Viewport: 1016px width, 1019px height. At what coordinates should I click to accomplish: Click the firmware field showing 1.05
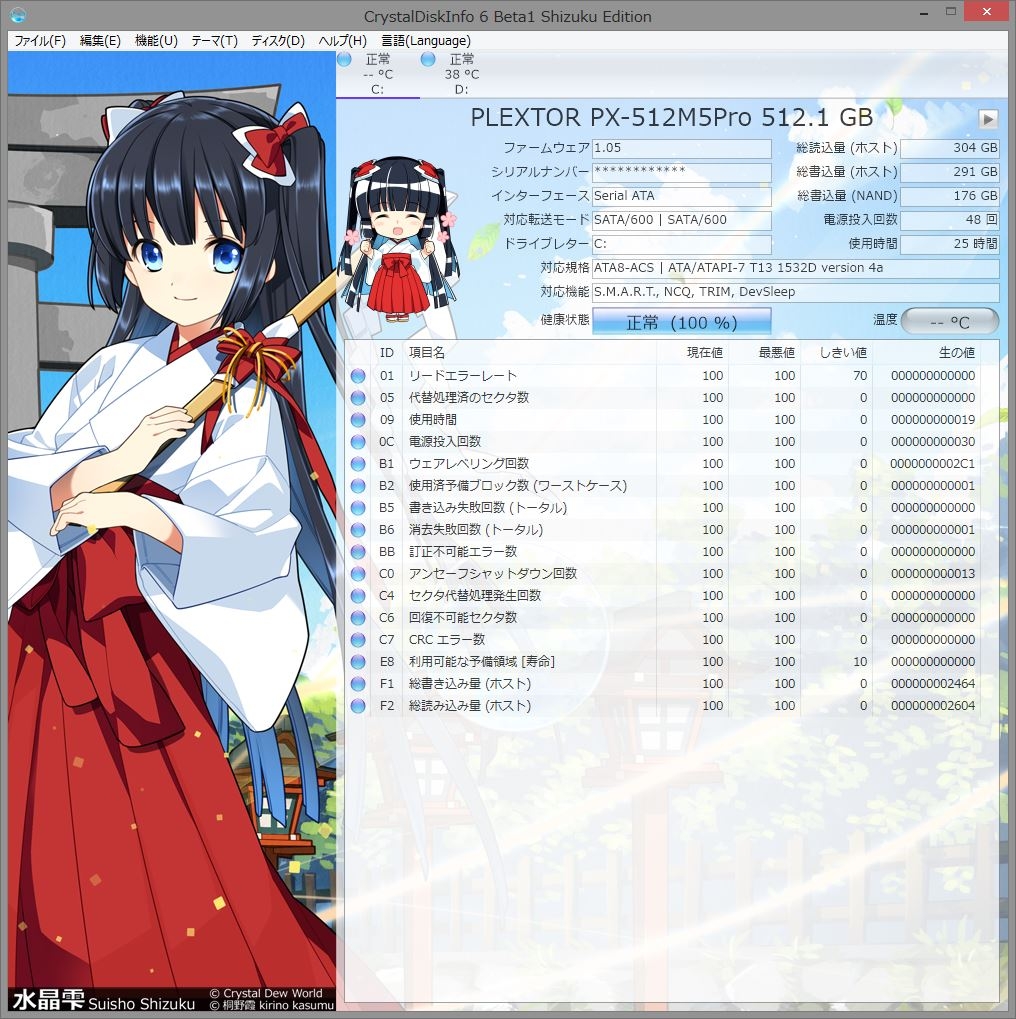click(681, 148)
